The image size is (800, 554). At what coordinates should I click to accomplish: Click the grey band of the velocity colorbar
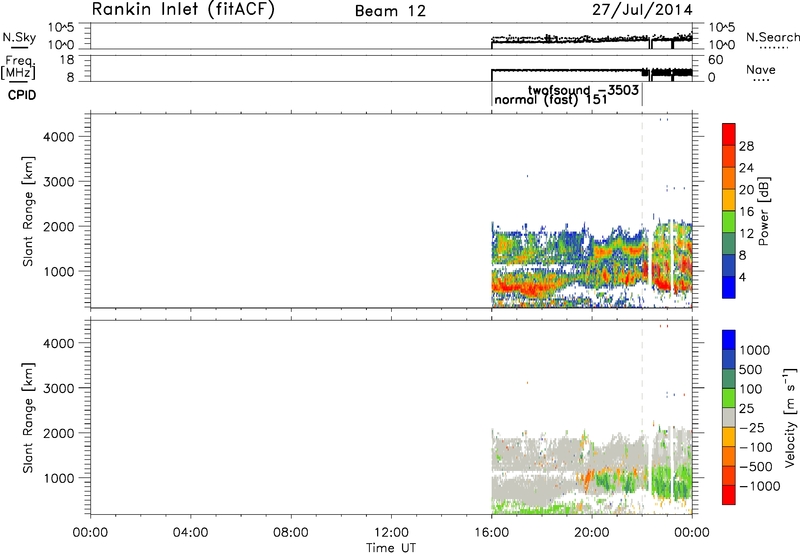(729, 417)
